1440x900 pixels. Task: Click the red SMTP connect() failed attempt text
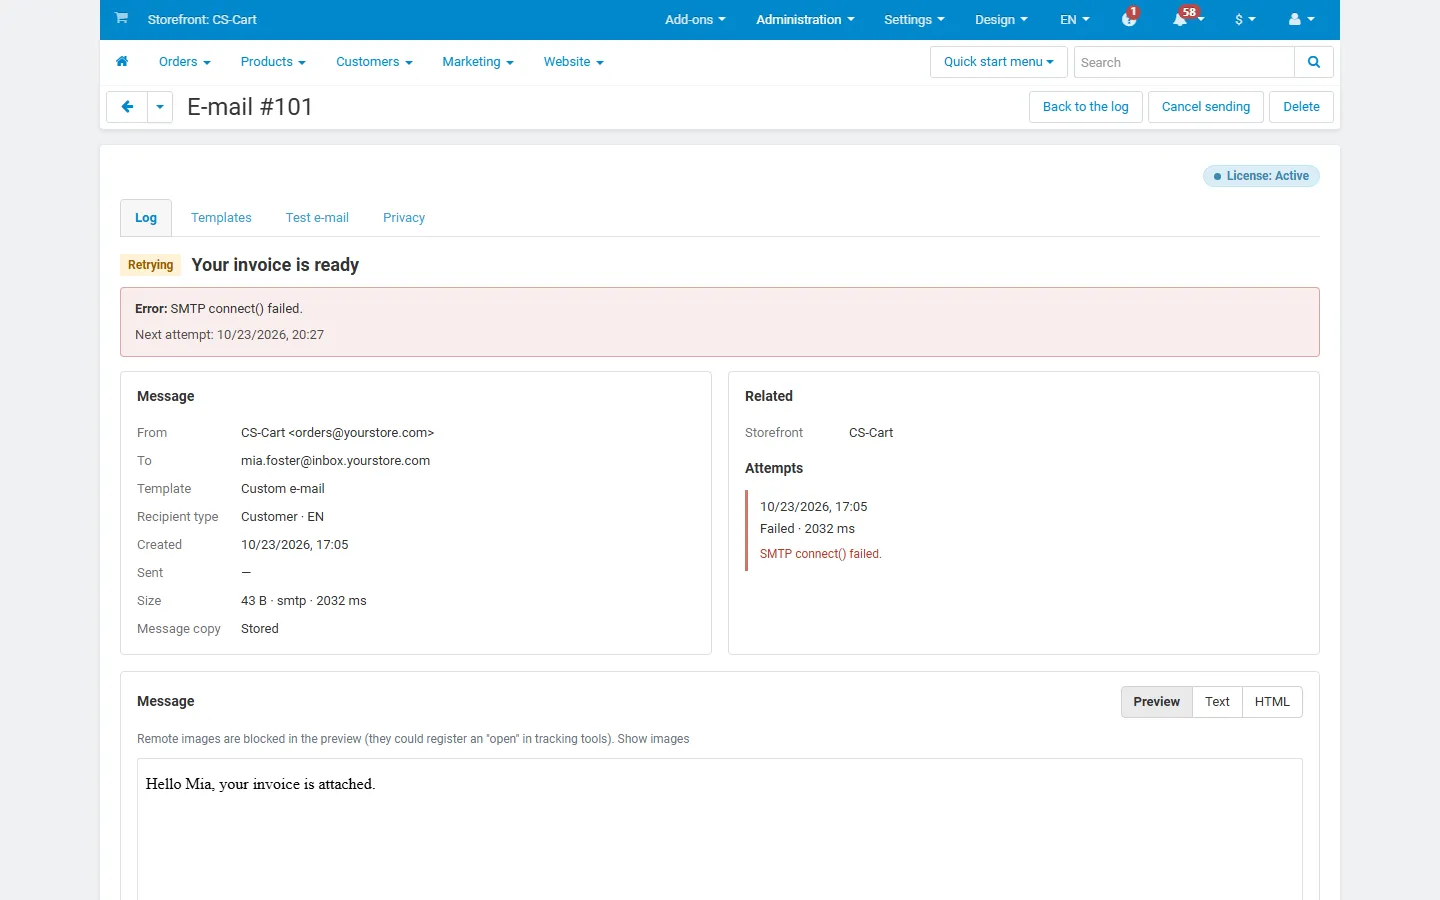click(821, 554)
